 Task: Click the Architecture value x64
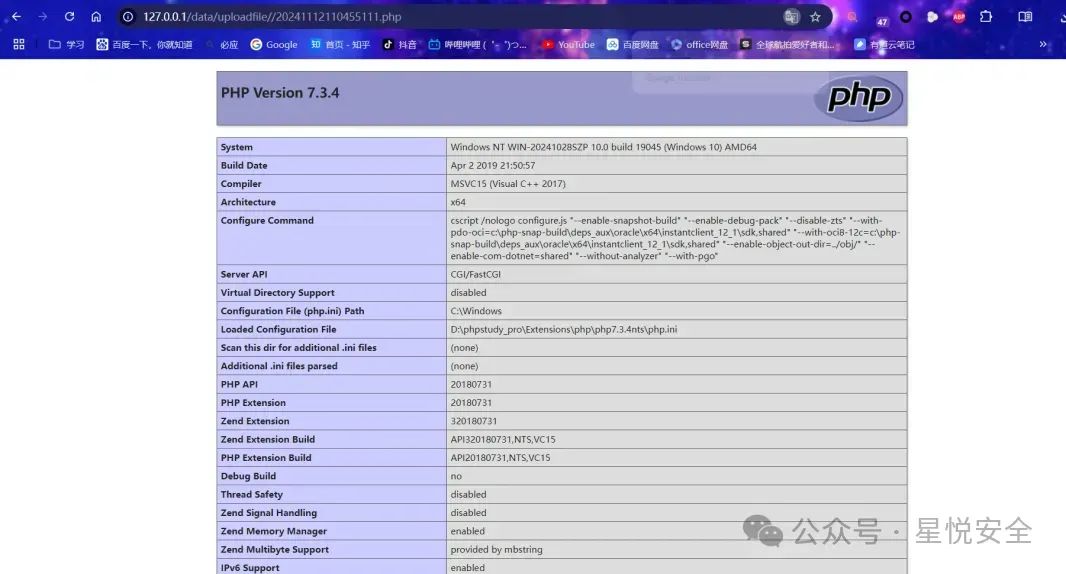point(458,202)
